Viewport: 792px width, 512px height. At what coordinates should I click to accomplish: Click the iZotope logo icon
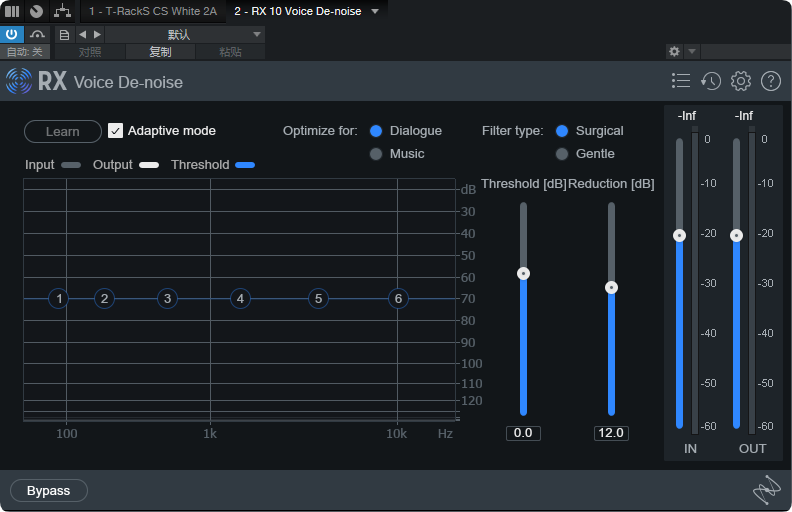coord(767,490)
